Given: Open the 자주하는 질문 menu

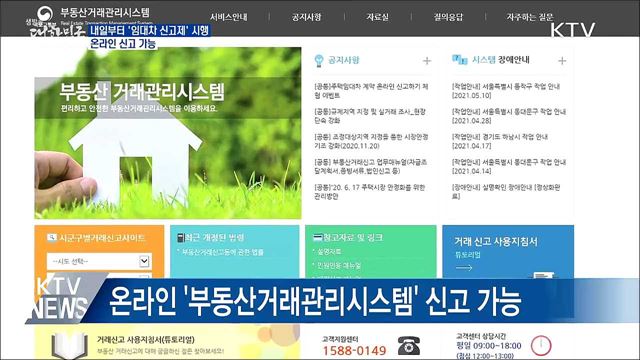Looking at the screenshot, I should pyautogui.click(x=530, y=17).
